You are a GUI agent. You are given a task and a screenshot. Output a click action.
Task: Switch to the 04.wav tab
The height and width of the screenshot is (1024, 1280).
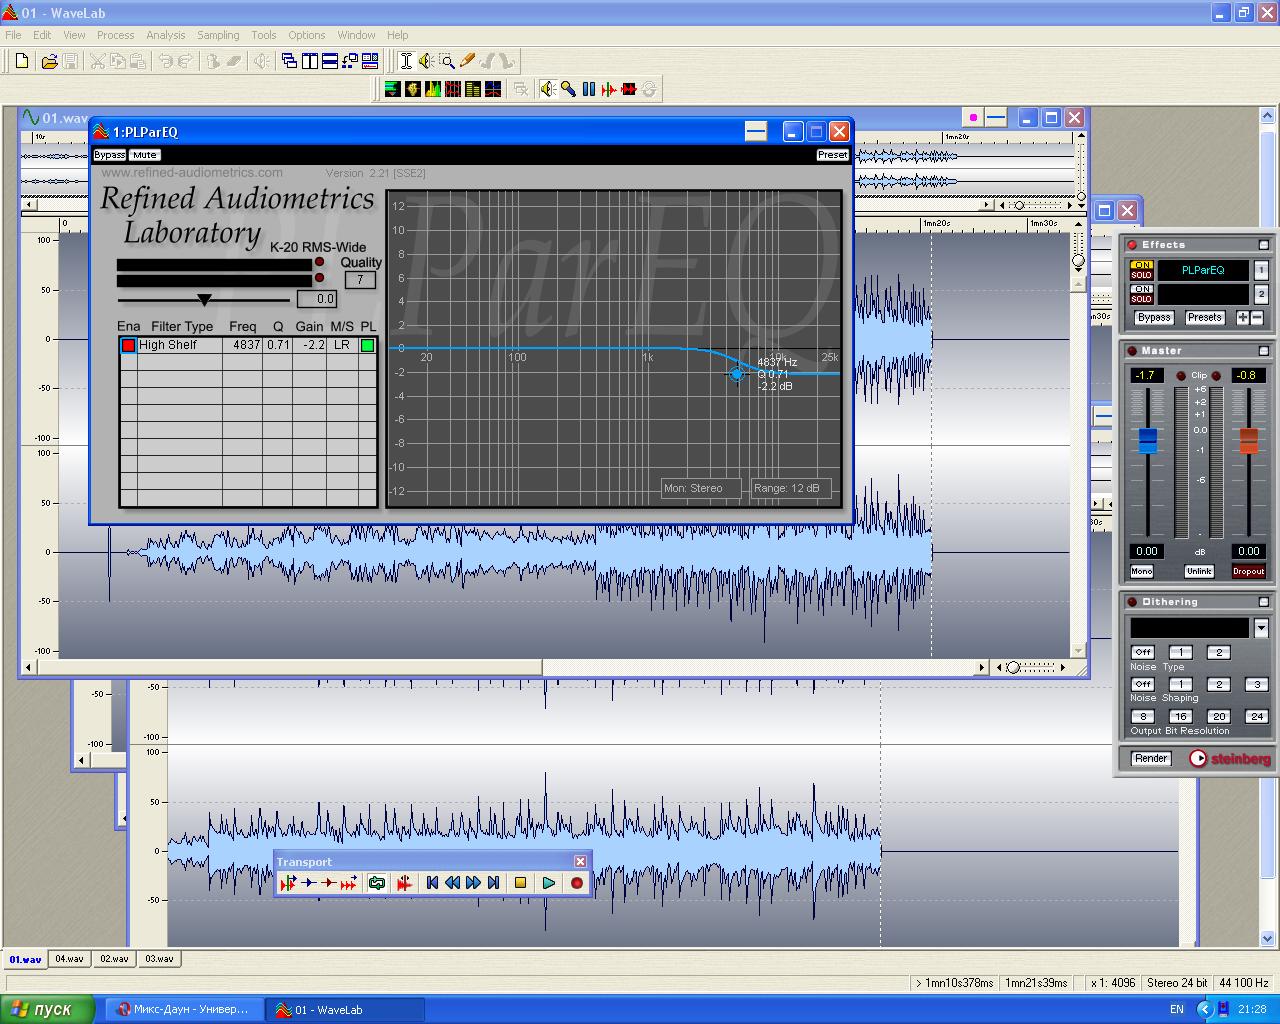pyautogui.click(x=69, y=959)
